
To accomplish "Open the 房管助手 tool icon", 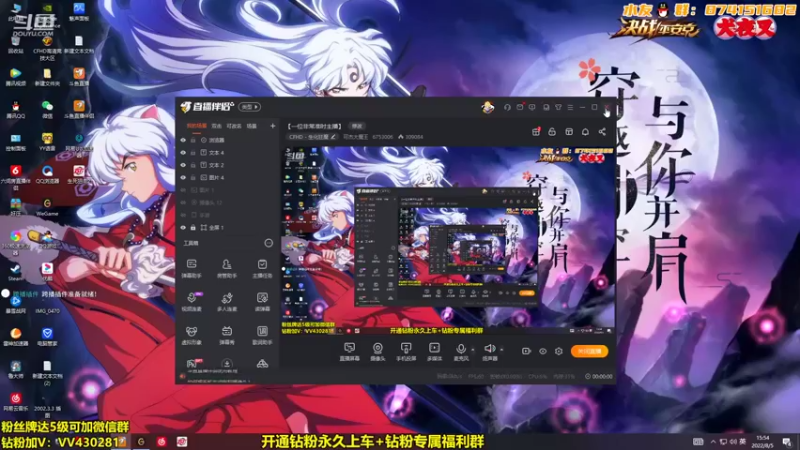I will (x=227, y=268).
